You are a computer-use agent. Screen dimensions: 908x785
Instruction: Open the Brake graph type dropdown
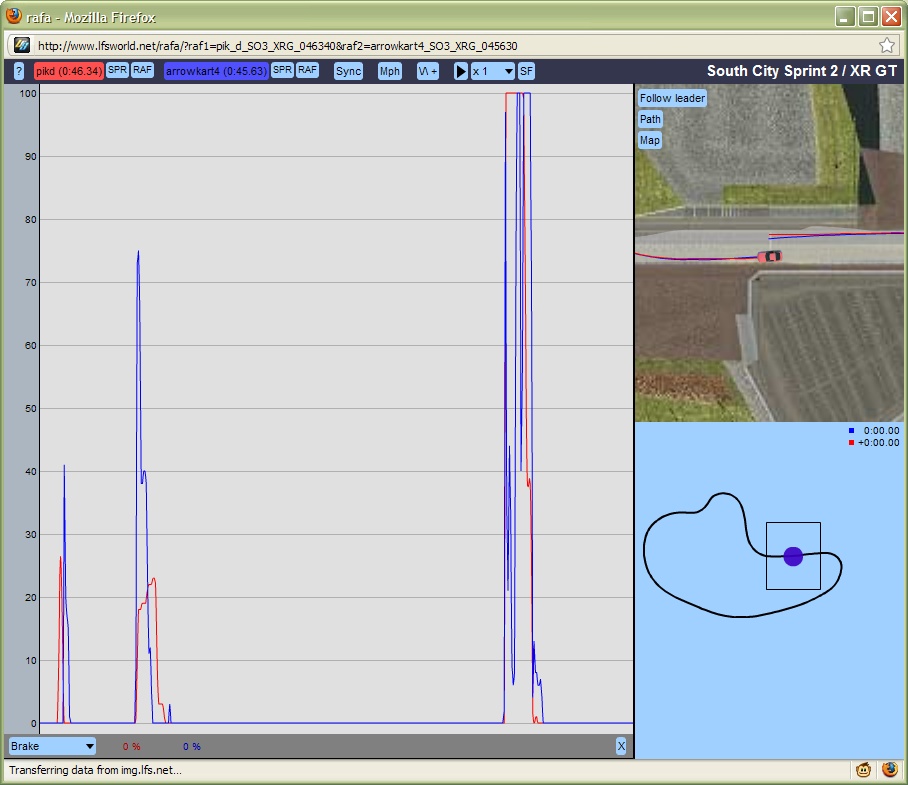(x=52, y=746)
